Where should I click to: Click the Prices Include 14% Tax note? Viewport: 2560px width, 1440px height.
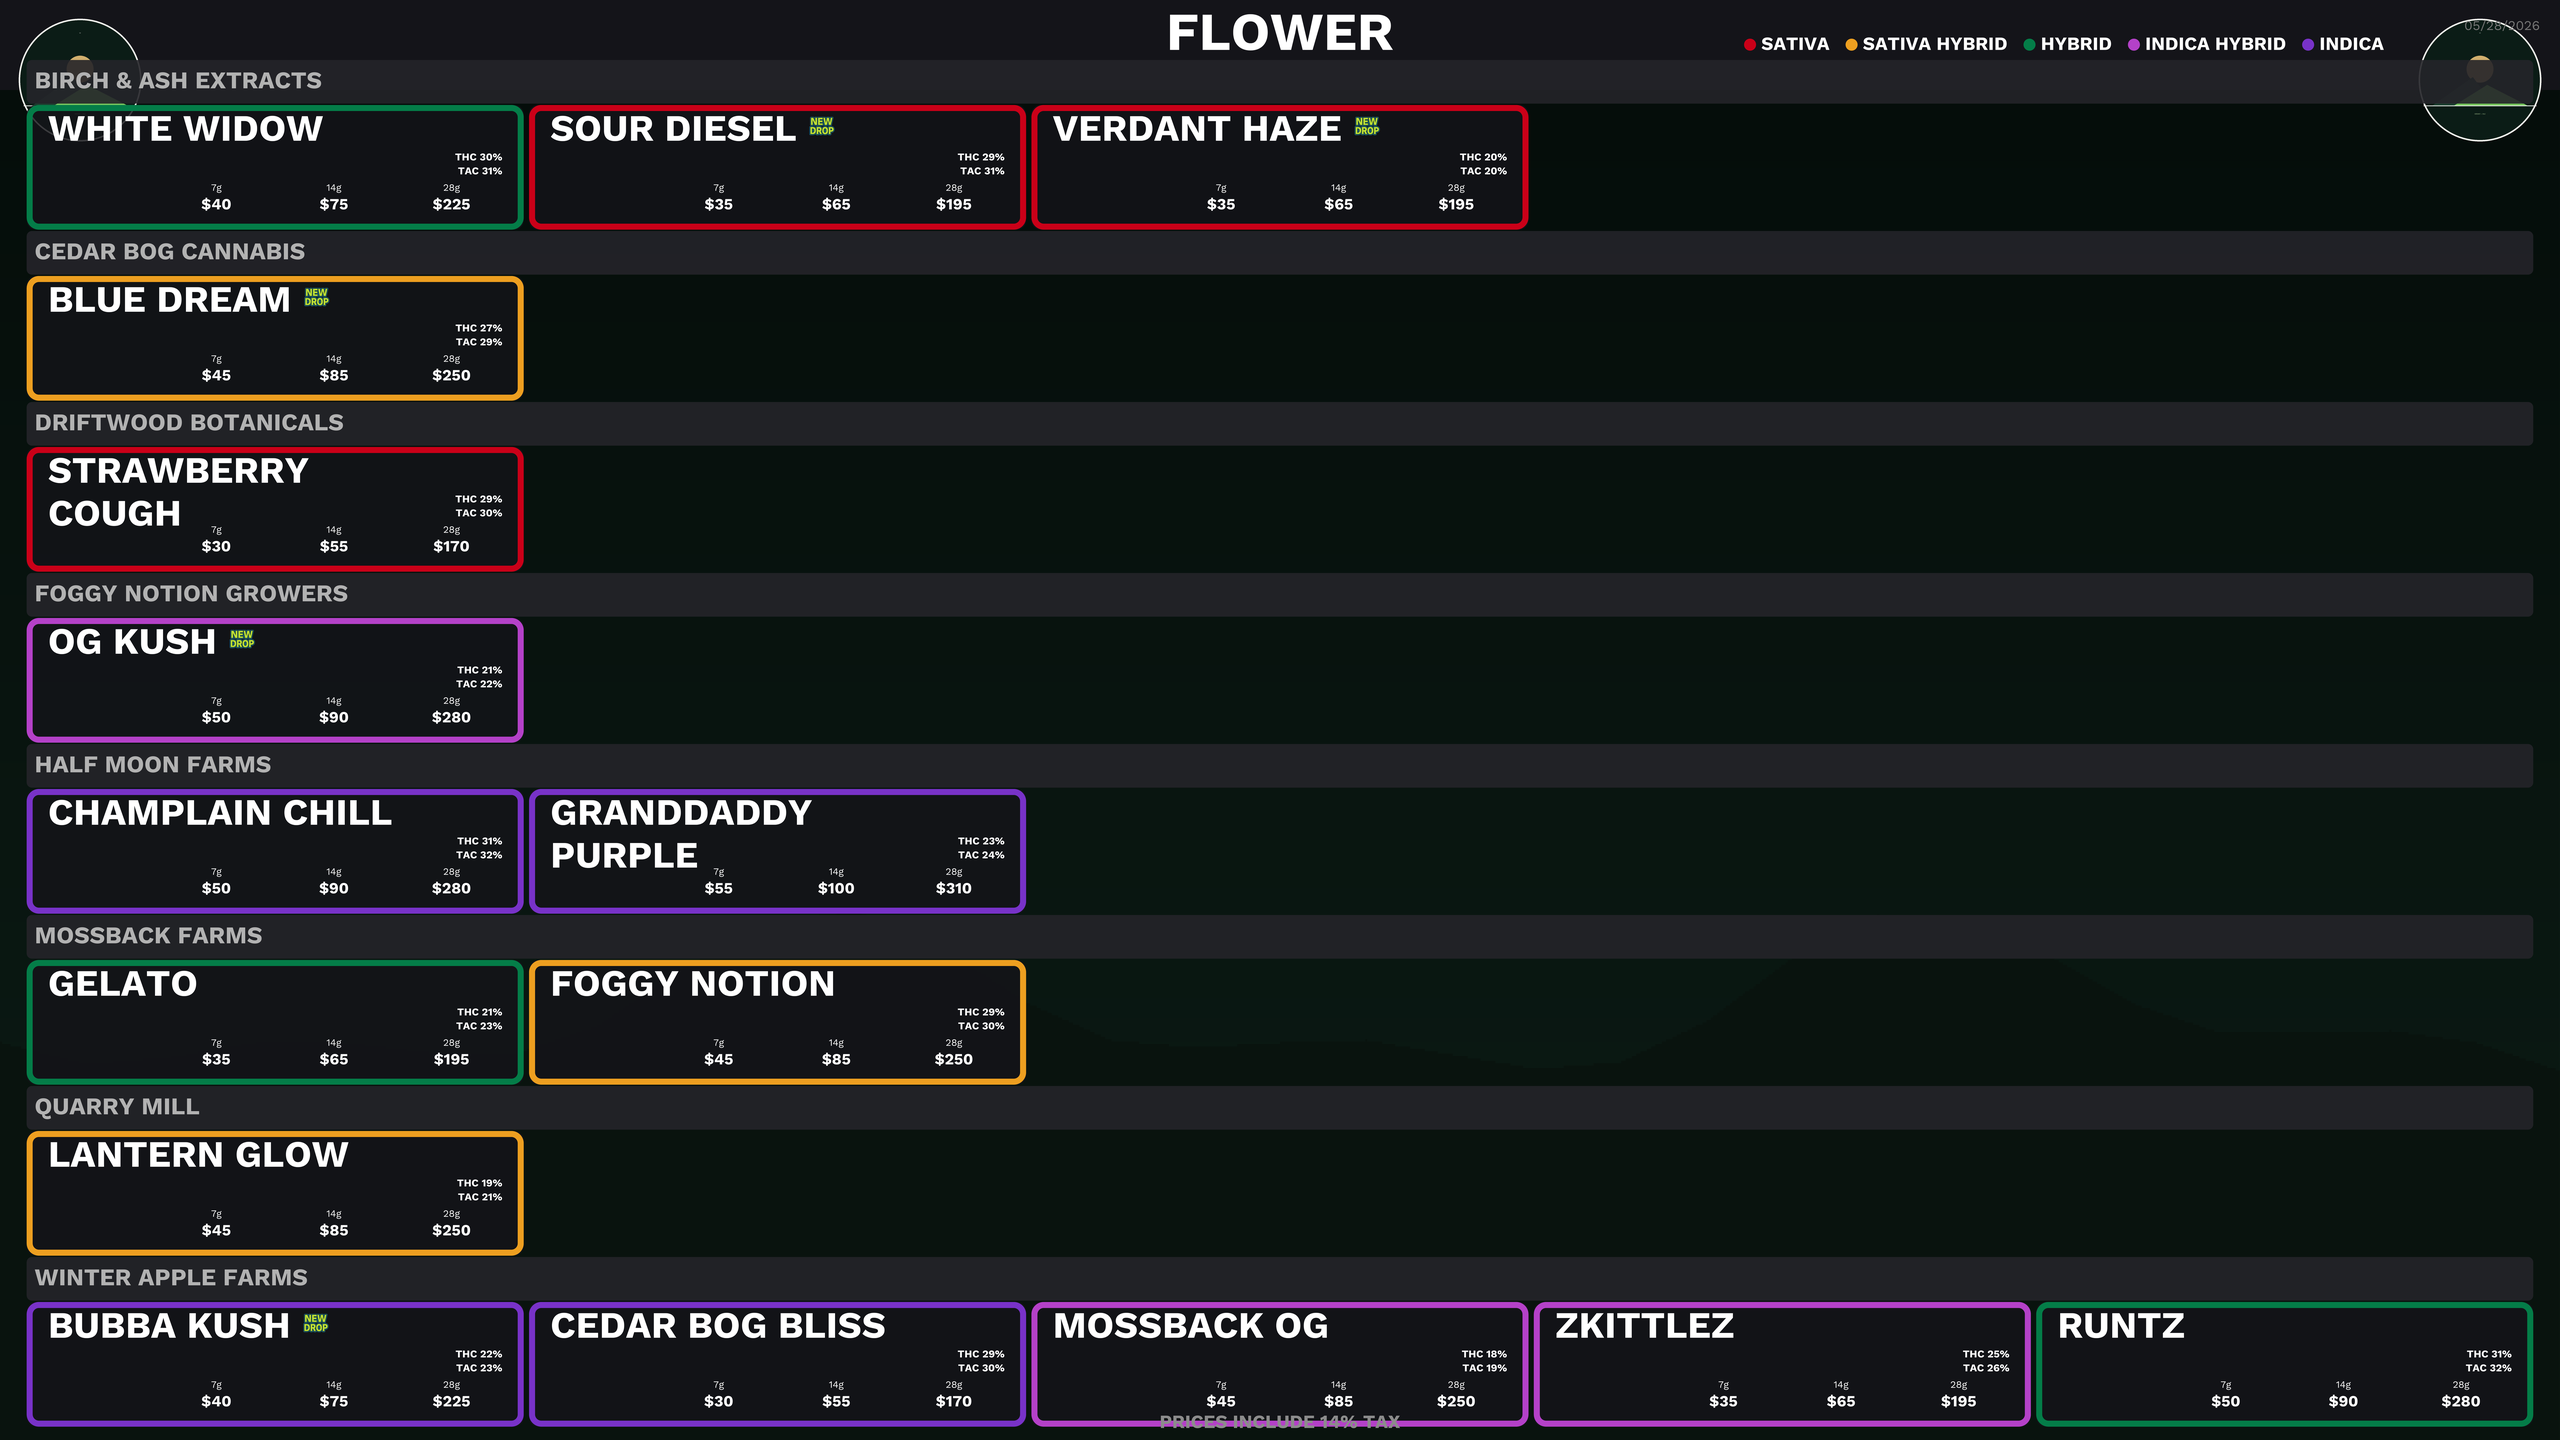click(1280, 1422)
